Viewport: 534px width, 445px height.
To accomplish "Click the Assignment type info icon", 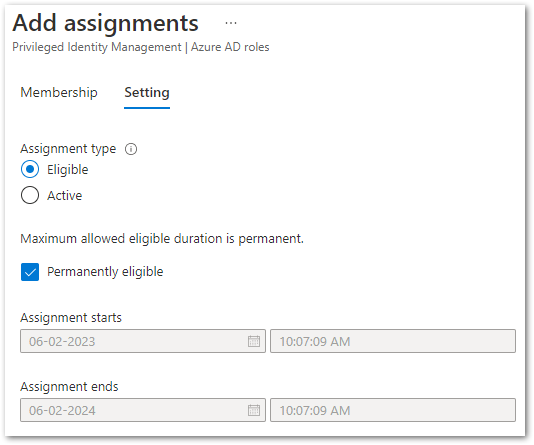I will pos(131,149).
